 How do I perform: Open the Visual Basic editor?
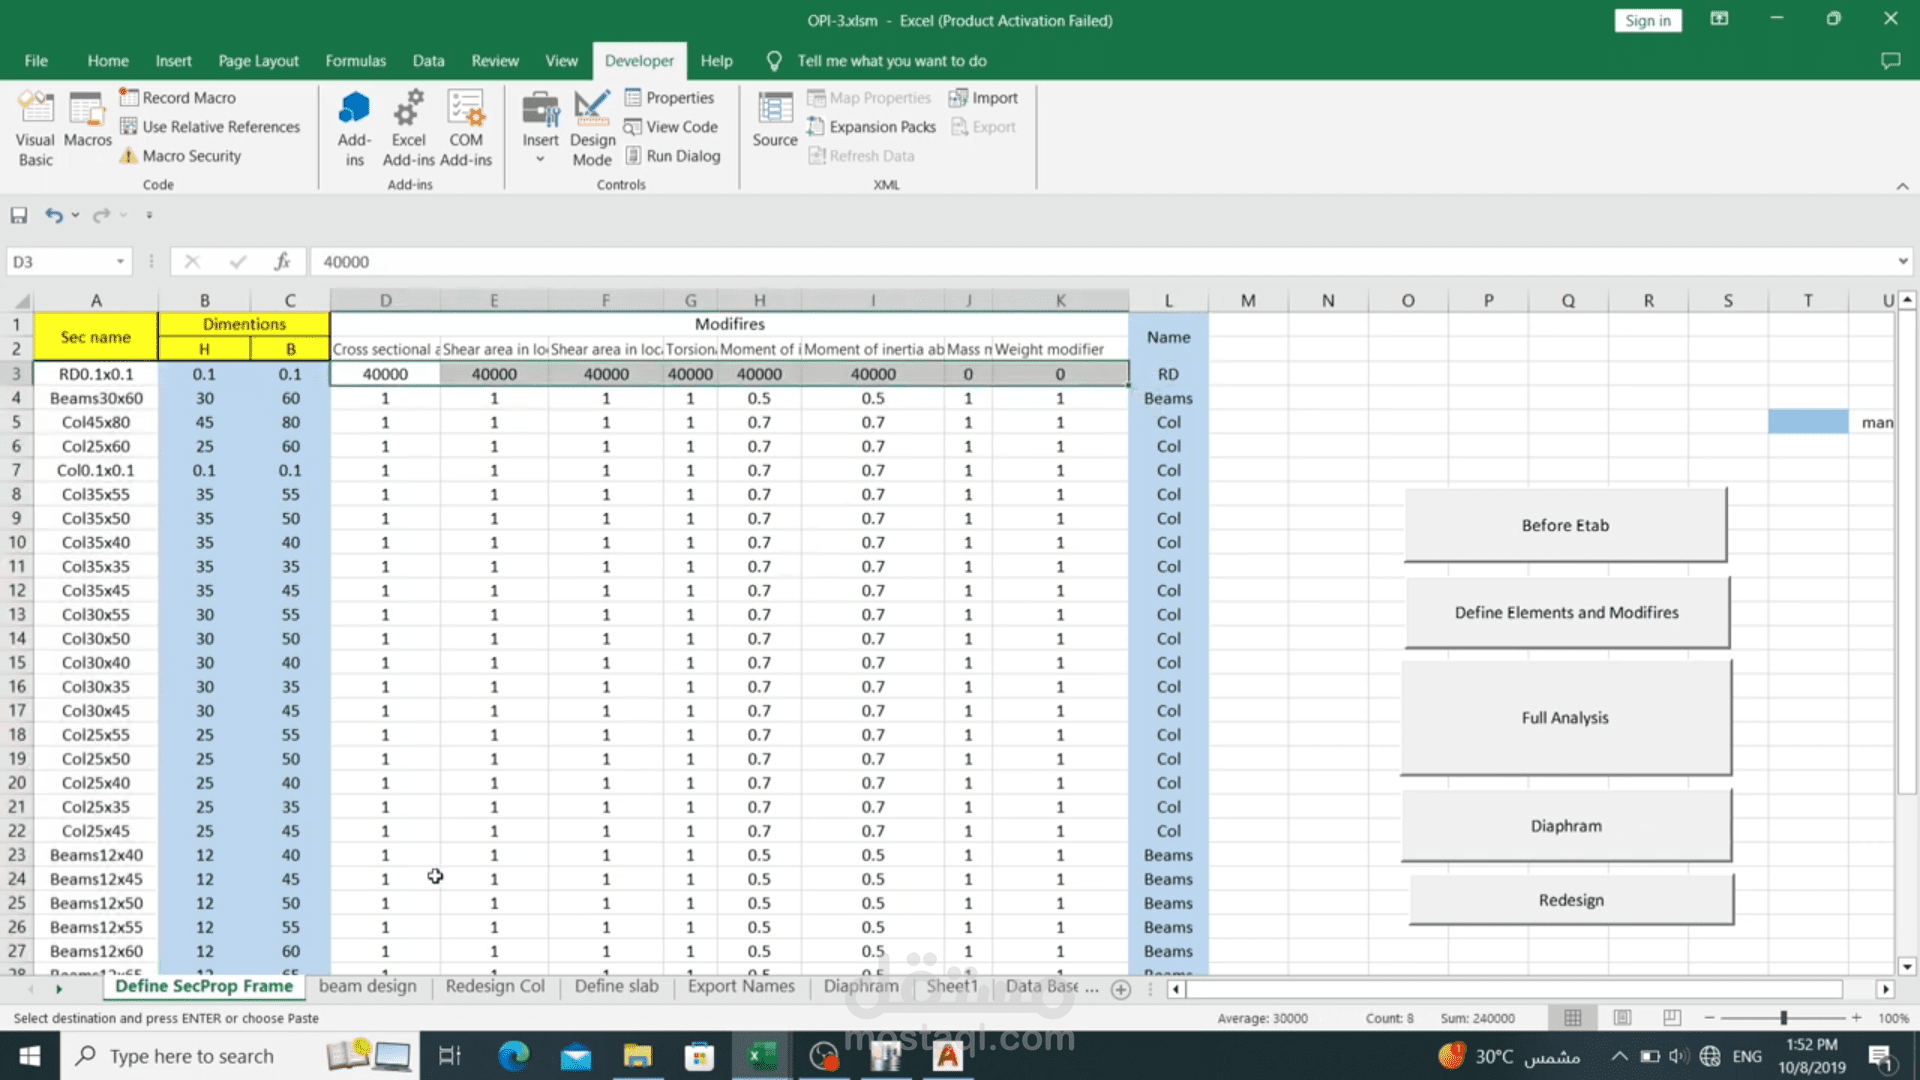coord(35,128)
